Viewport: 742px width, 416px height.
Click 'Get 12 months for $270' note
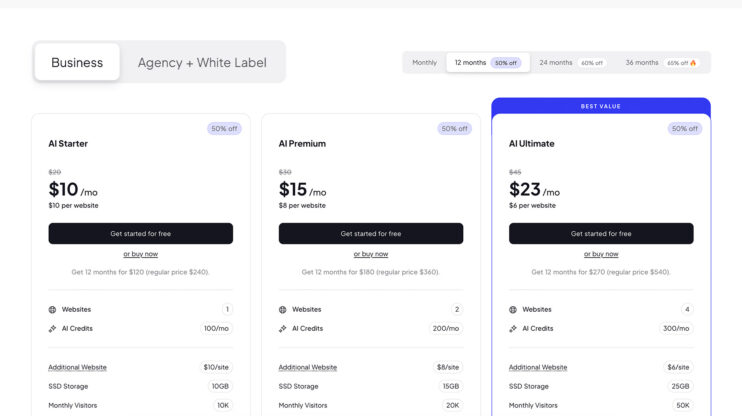pos(601,272)
